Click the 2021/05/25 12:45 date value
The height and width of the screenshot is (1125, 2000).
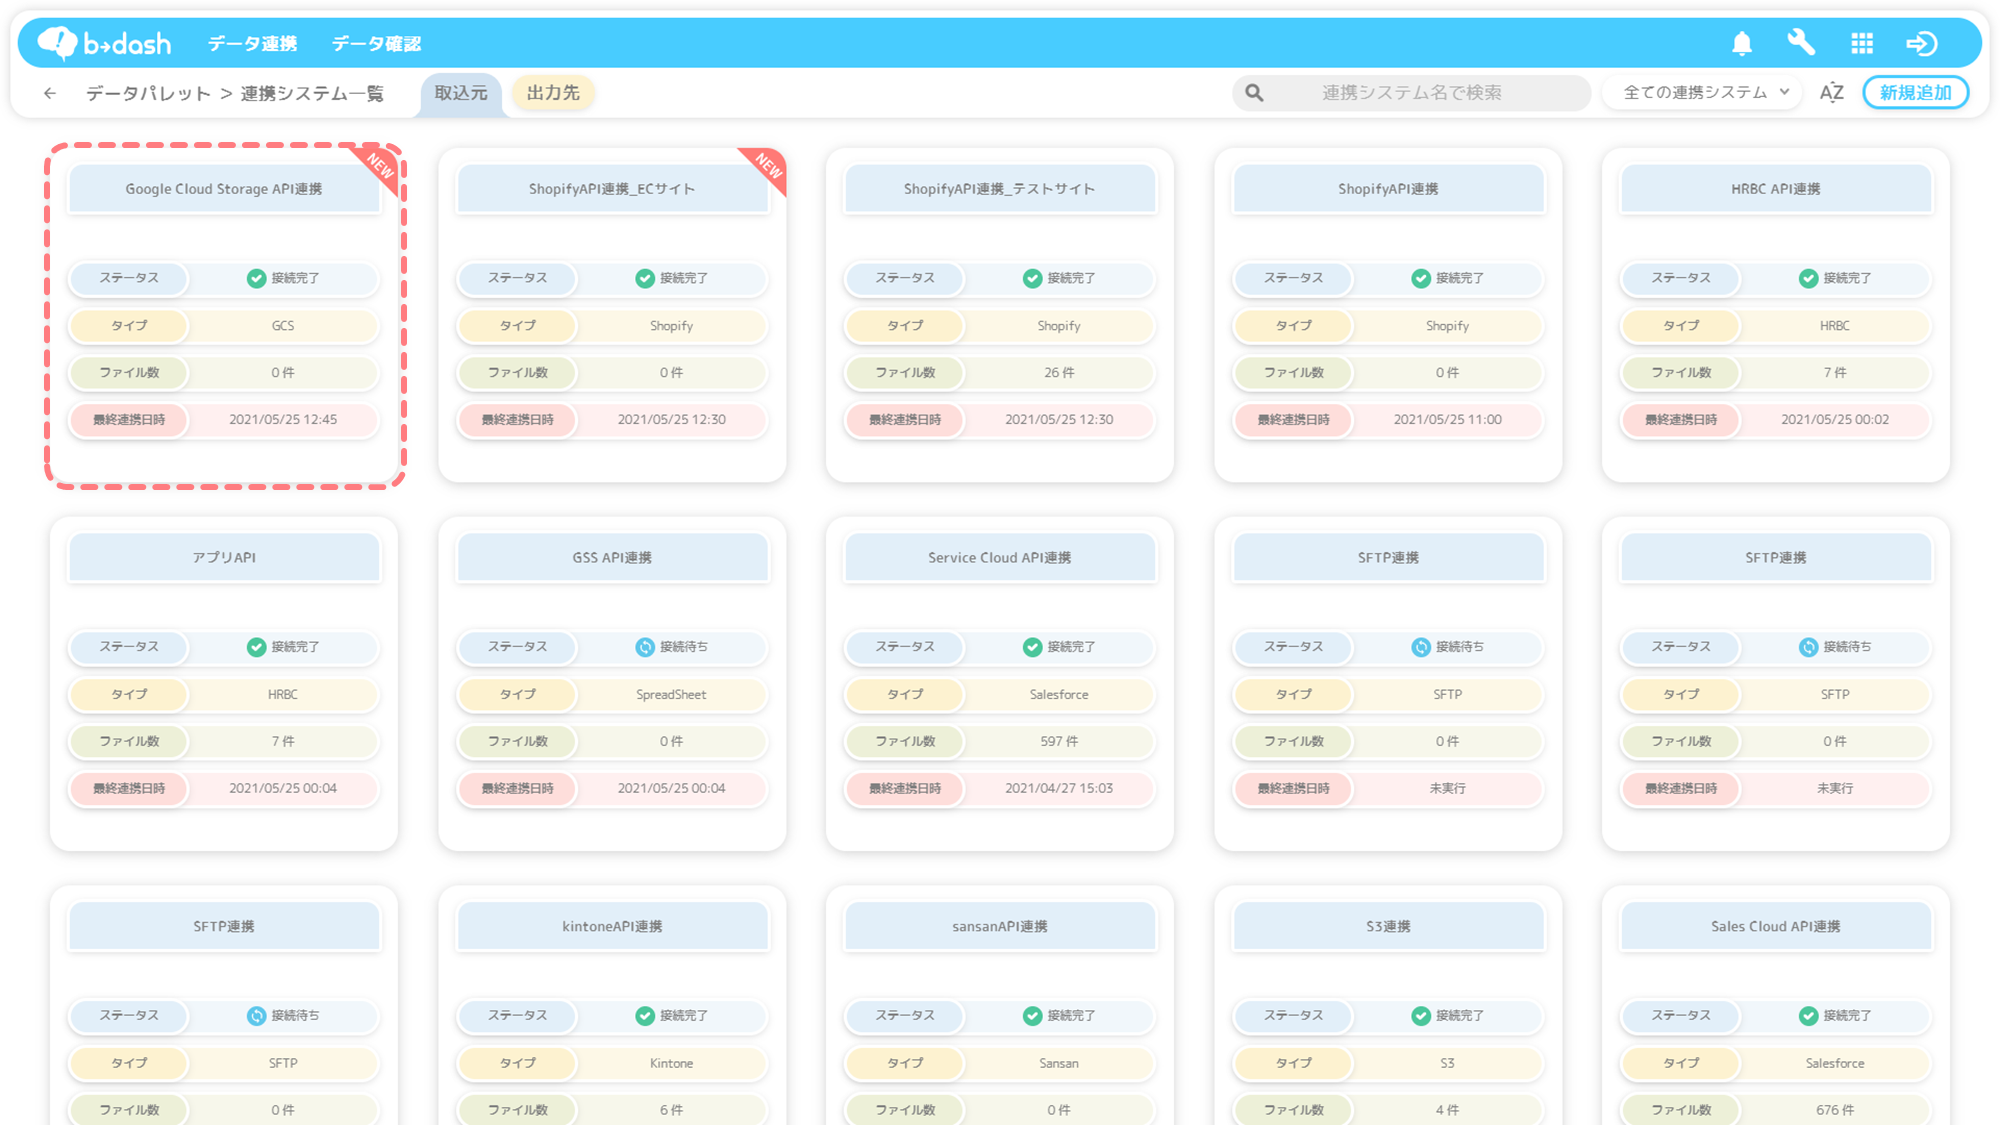click(283, 420)
